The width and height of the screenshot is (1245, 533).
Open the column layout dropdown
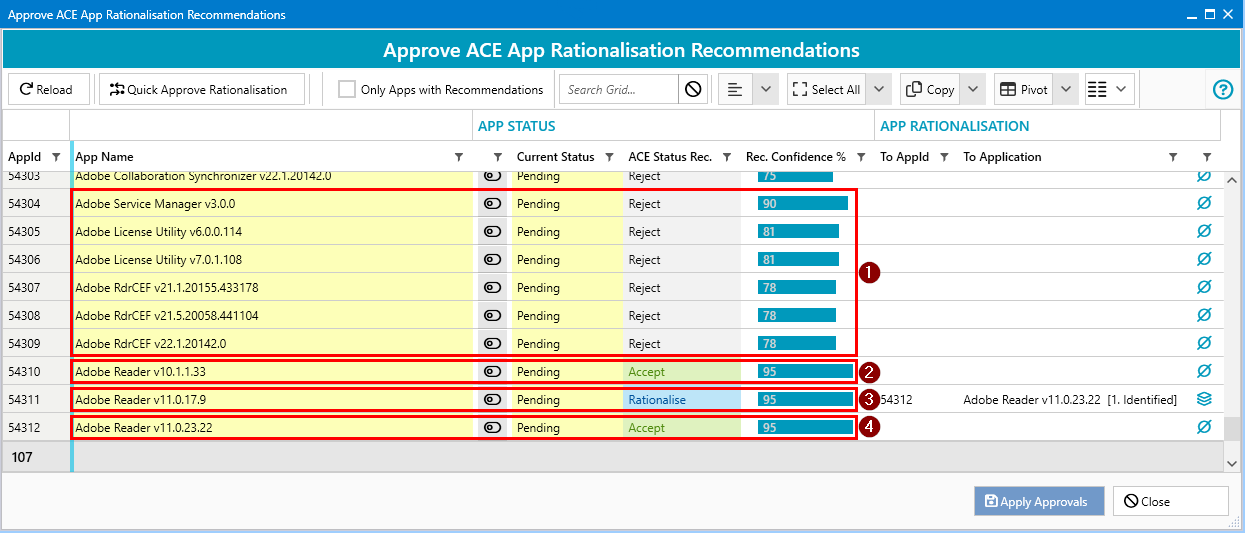pos(1109,89)
